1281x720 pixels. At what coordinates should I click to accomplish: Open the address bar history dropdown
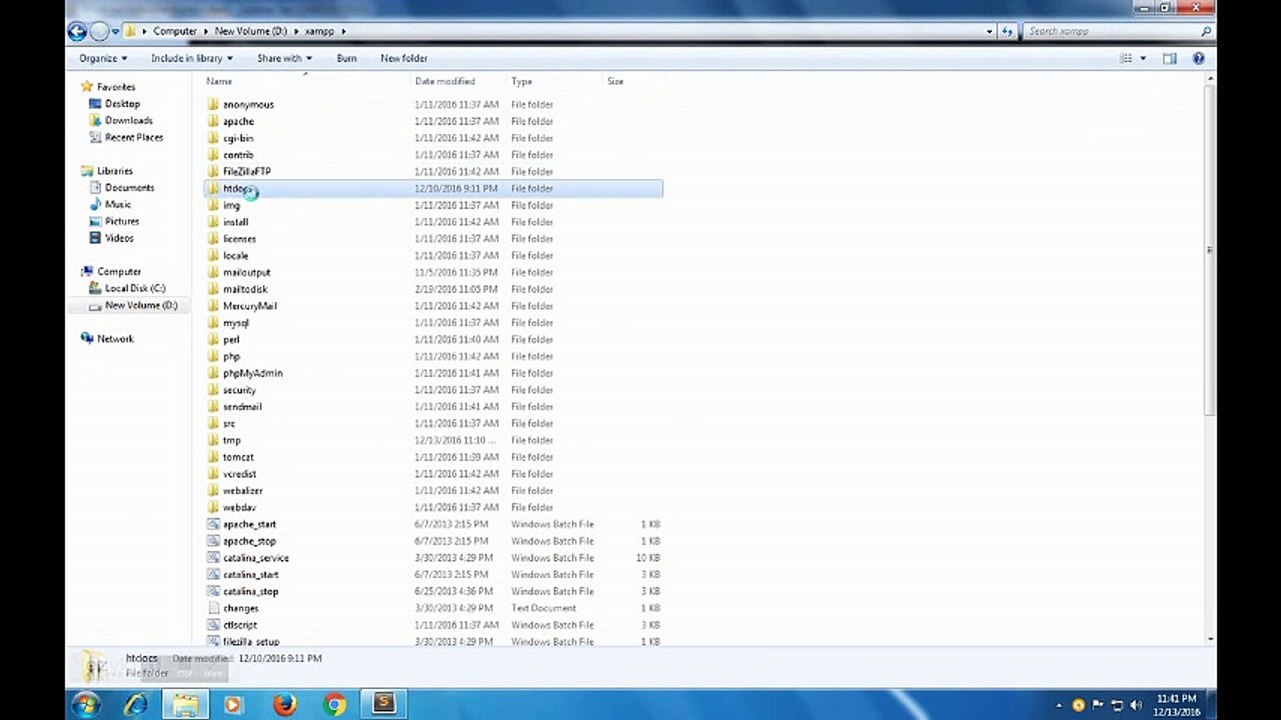(990, 31)
